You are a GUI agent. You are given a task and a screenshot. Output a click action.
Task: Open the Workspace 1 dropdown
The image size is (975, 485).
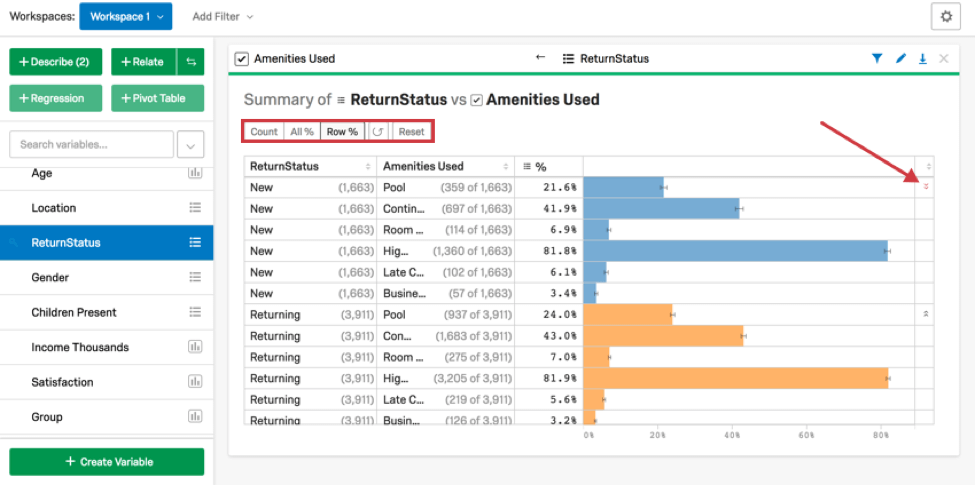125,17
